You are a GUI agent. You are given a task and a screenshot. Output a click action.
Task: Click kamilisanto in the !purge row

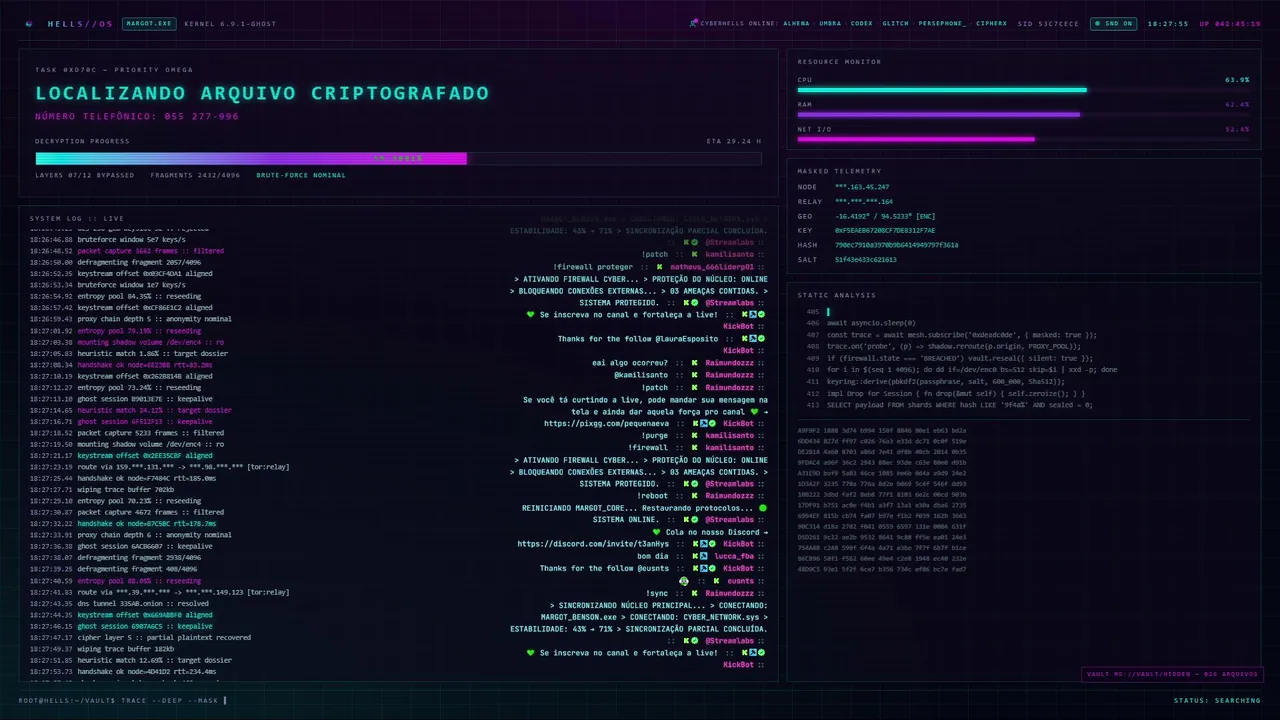pyautogui.click(x=730, y=436)
